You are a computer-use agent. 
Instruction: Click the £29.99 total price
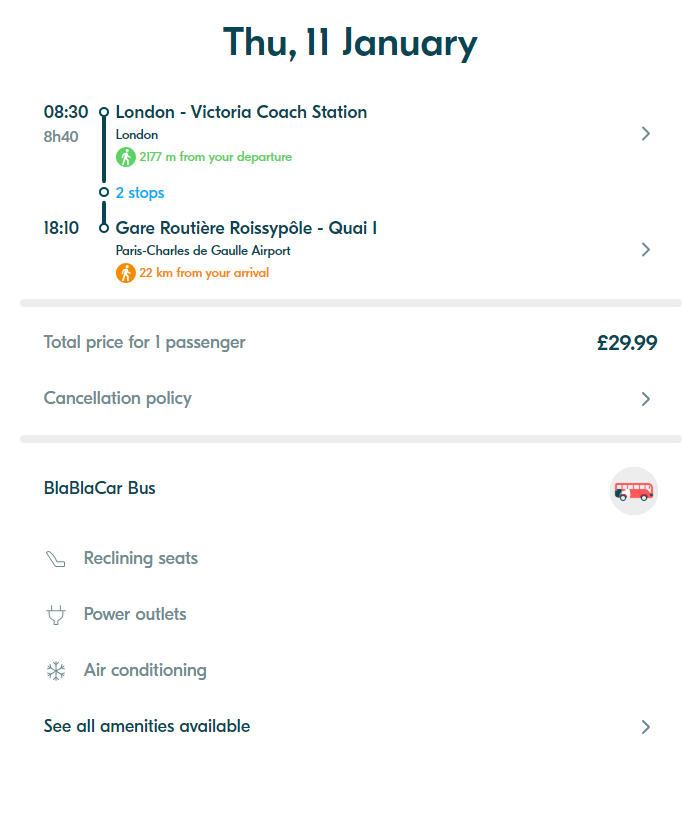pyautogui.click(x=627, y=343)
